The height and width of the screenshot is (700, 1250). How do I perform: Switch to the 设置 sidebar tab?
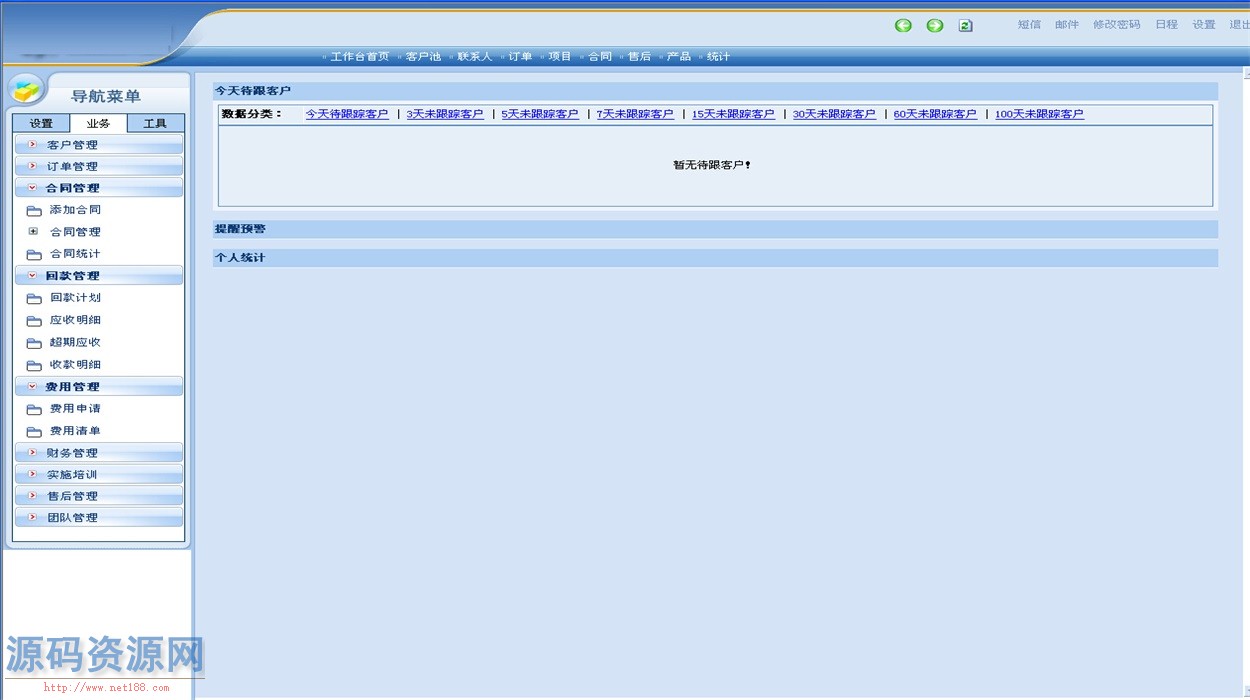pos(41,124)
